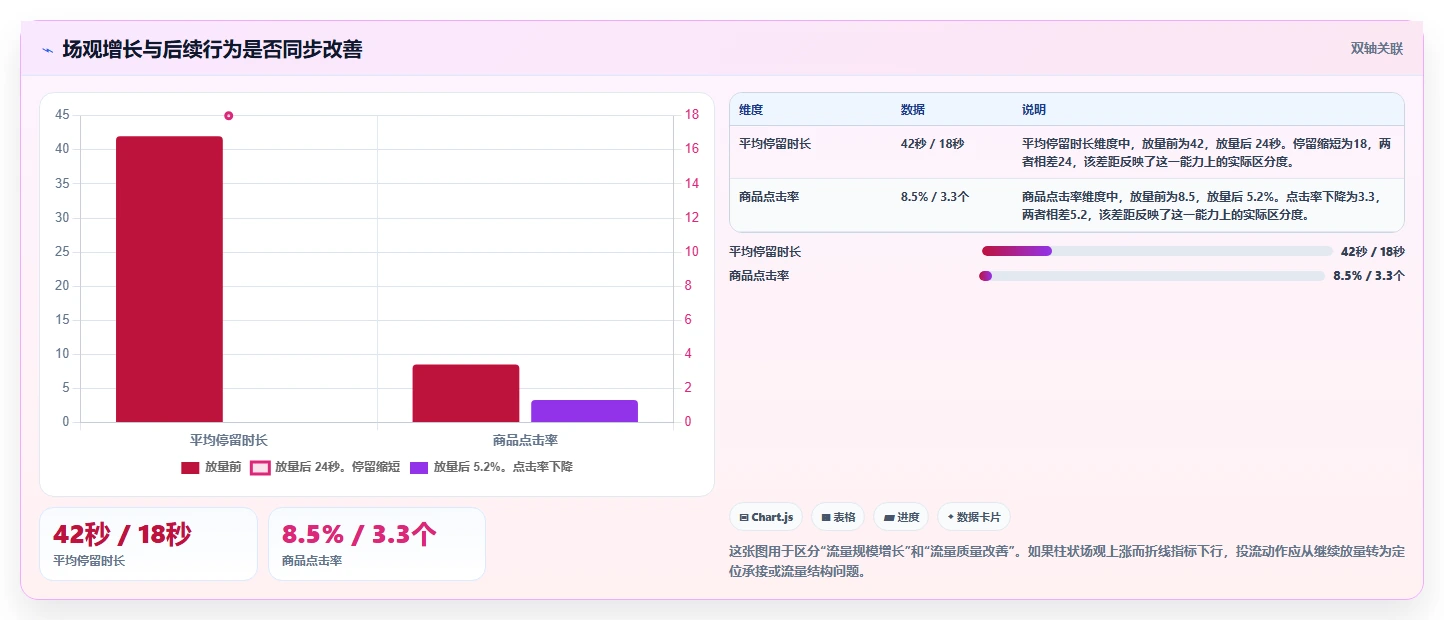Click the 45 left axis value
Screen dimensions: 1444x620
[62, 115]
